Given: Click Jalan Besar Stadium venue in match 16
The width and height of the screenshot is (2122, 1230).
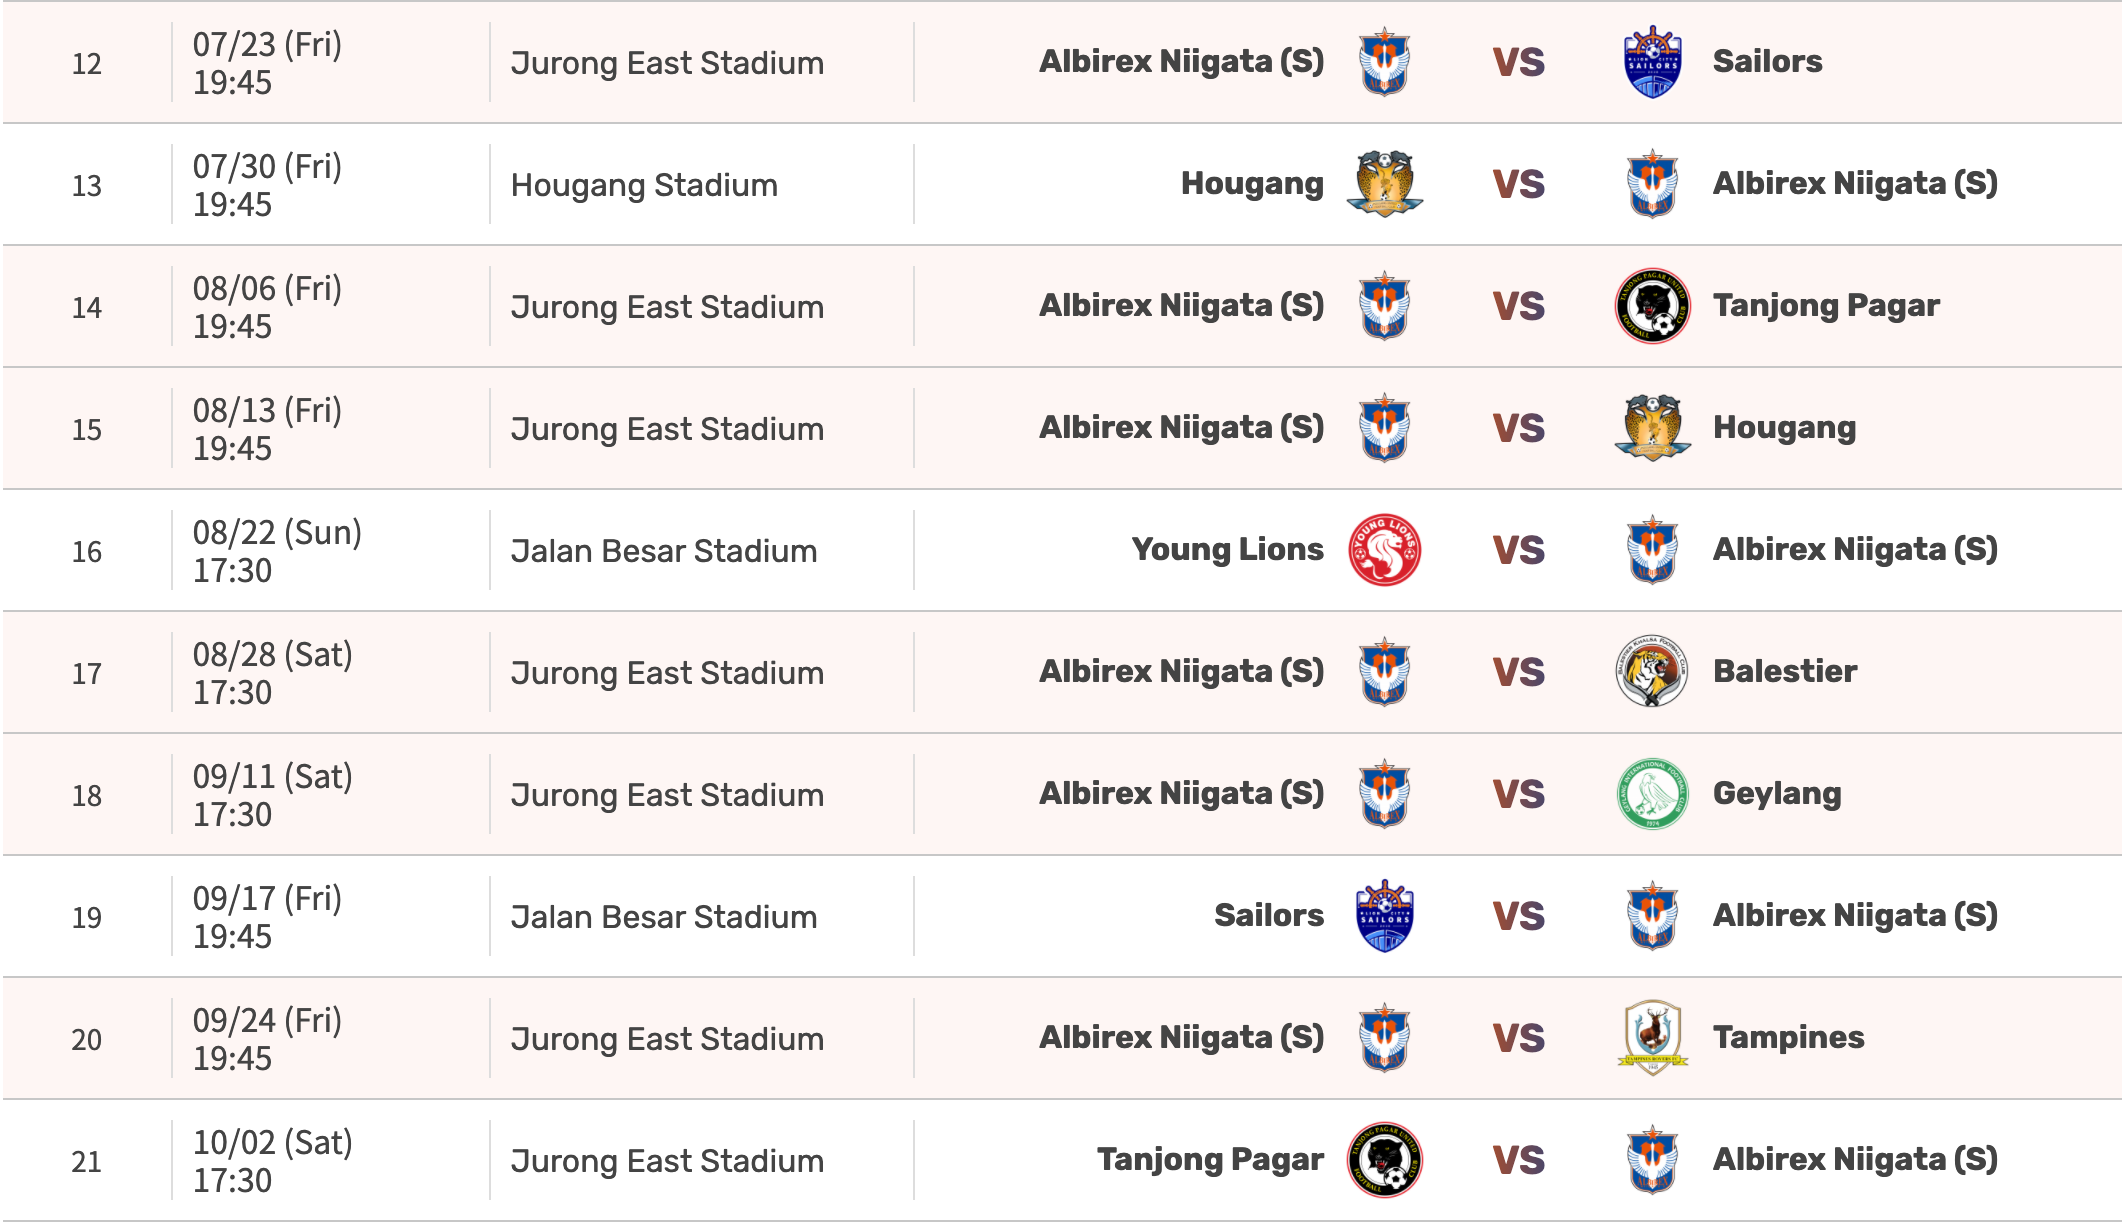Looking at the screenshot, I should tap(663, 551).
